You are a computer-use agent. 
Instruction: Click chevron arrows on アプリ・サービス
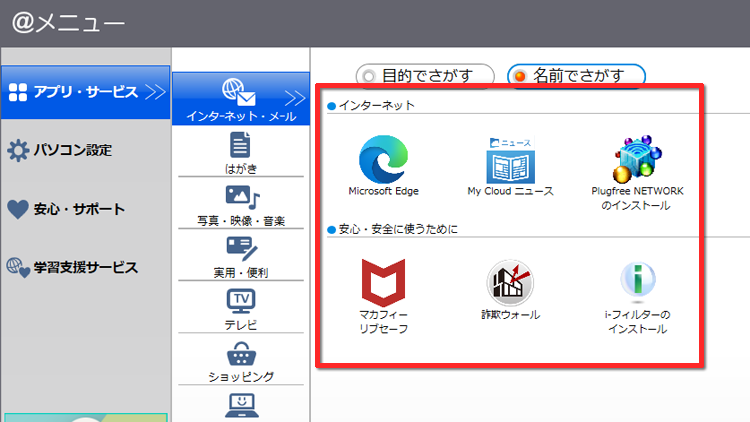pyautogui.click(x=155, y=92)
